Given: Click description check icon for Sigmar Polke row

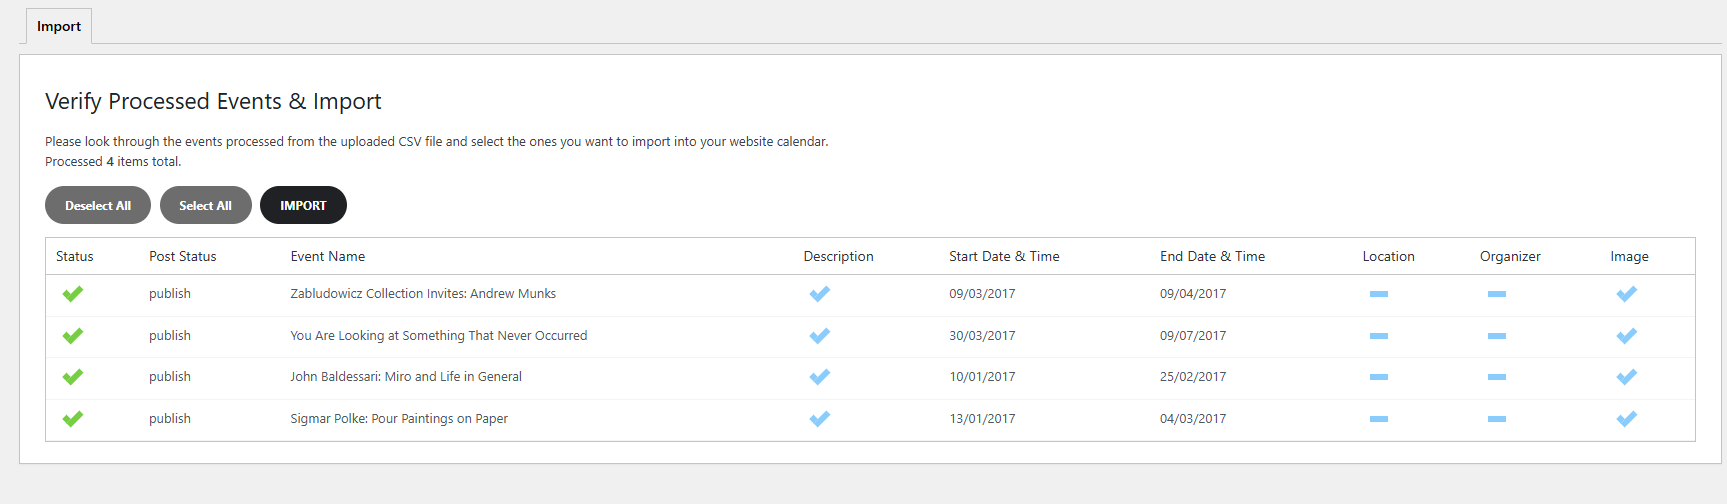Looking at the screenshot, I should click(820, 419).
